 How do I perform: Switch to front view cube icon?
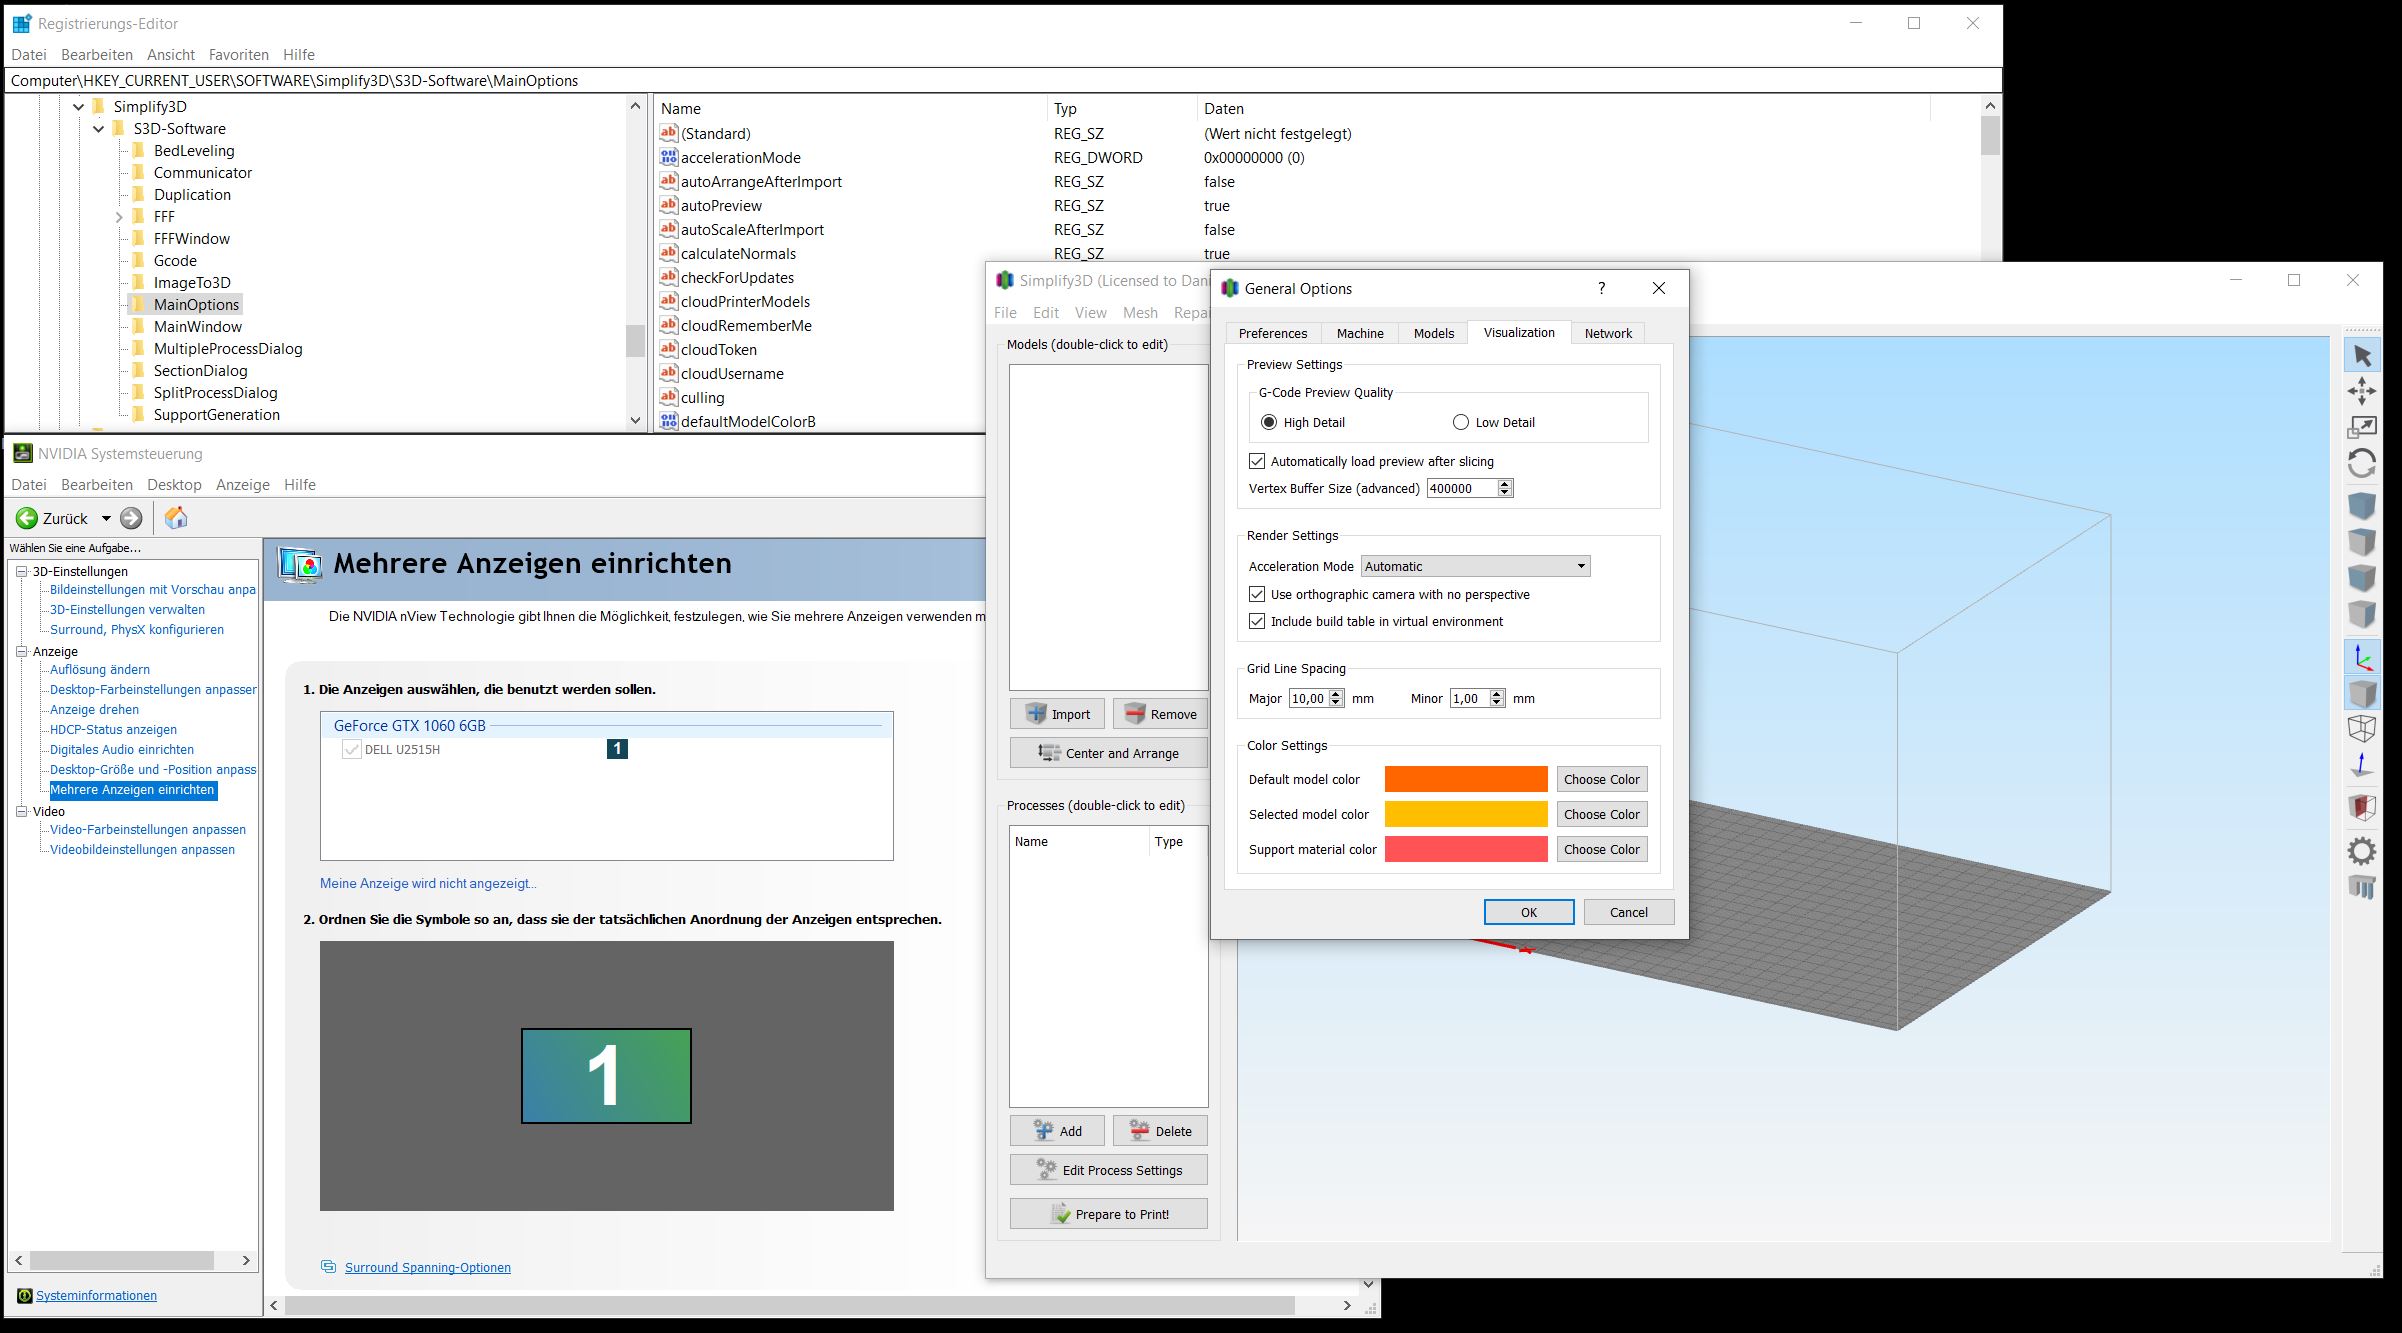pos(2362,578)
